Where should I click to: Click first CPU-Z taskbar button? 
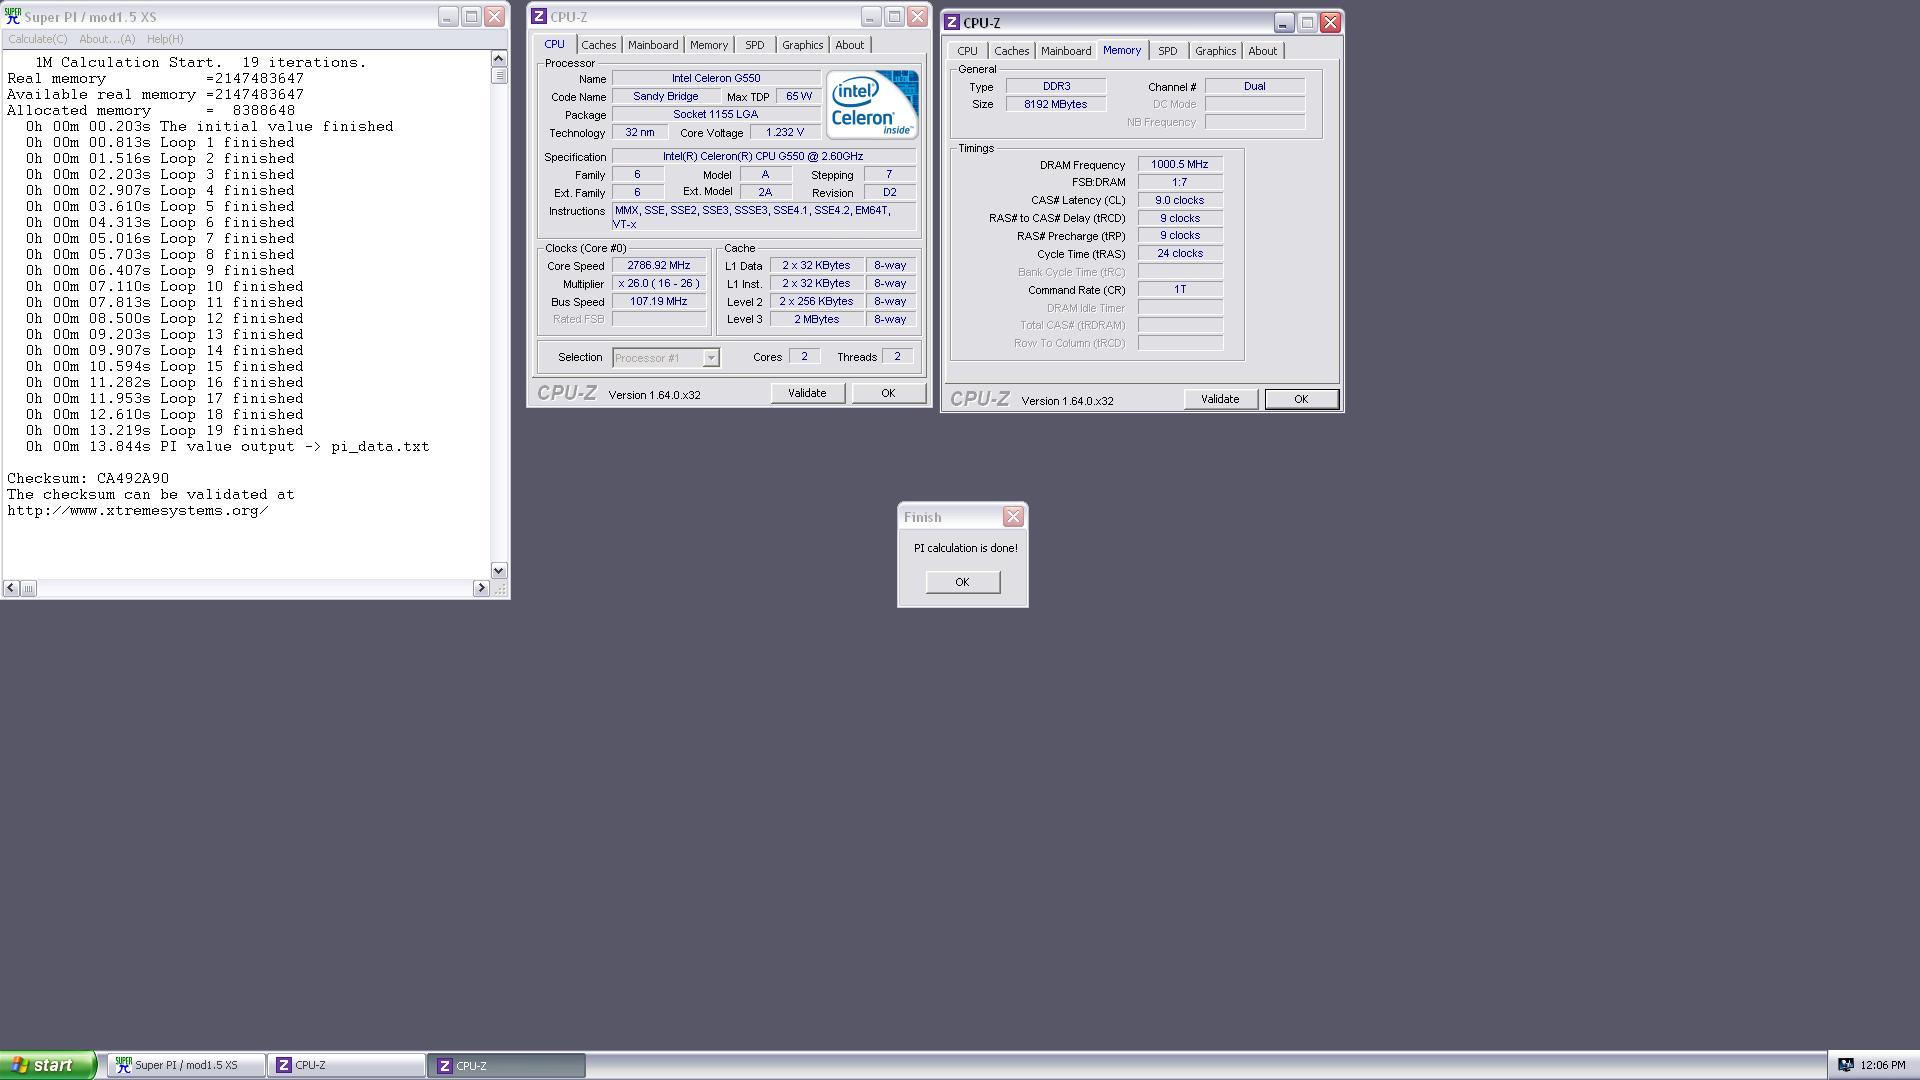pos(347,1066)
